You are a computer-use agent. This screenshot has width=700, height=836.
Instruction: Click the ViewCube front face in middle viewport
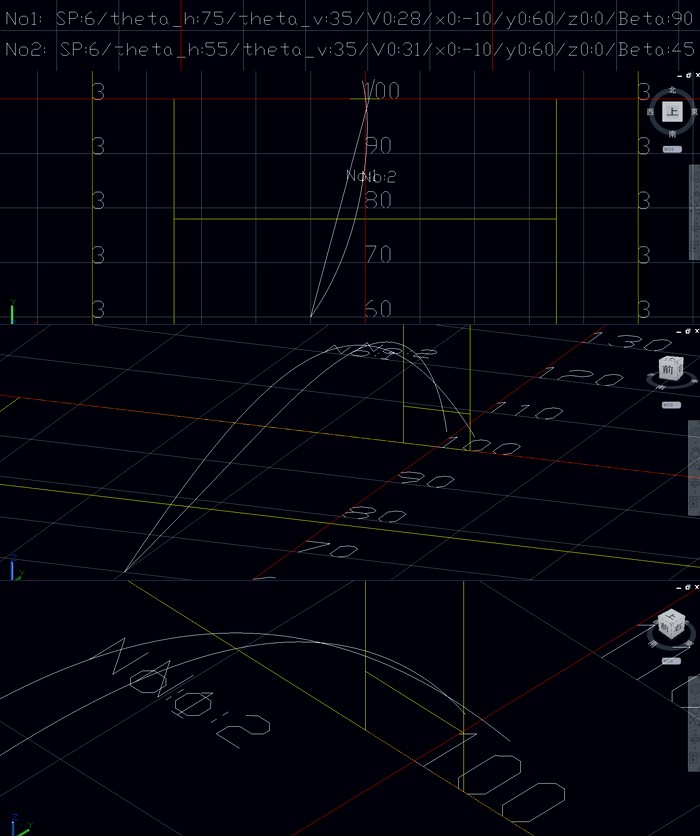tap(668, 370)
